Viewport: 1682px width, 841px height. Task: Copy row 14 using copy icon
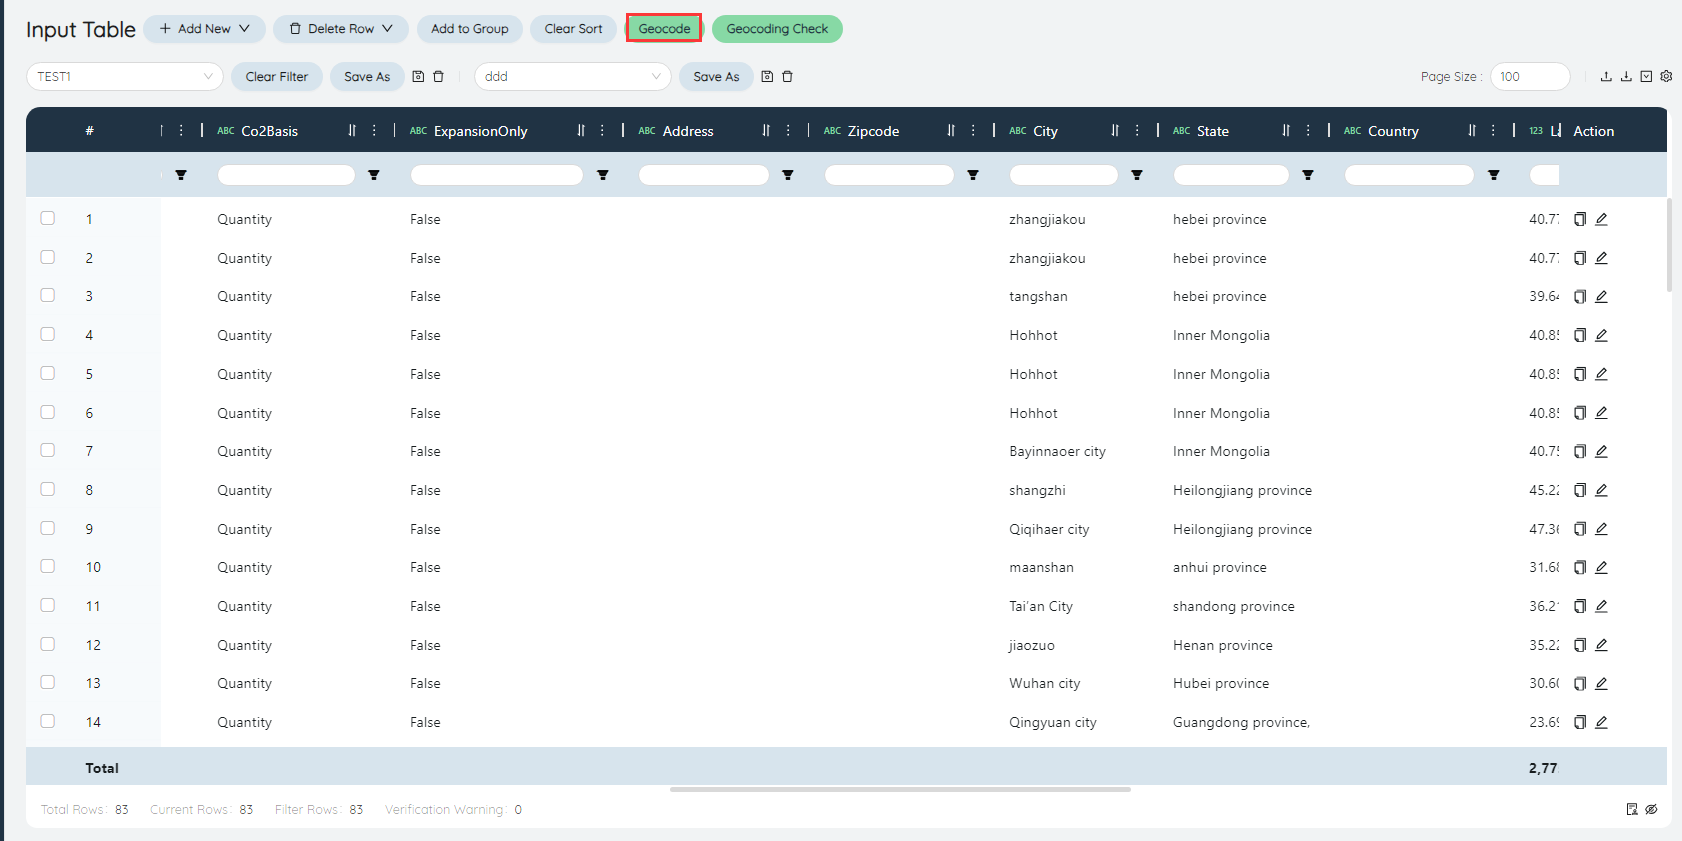point(1580,722)
